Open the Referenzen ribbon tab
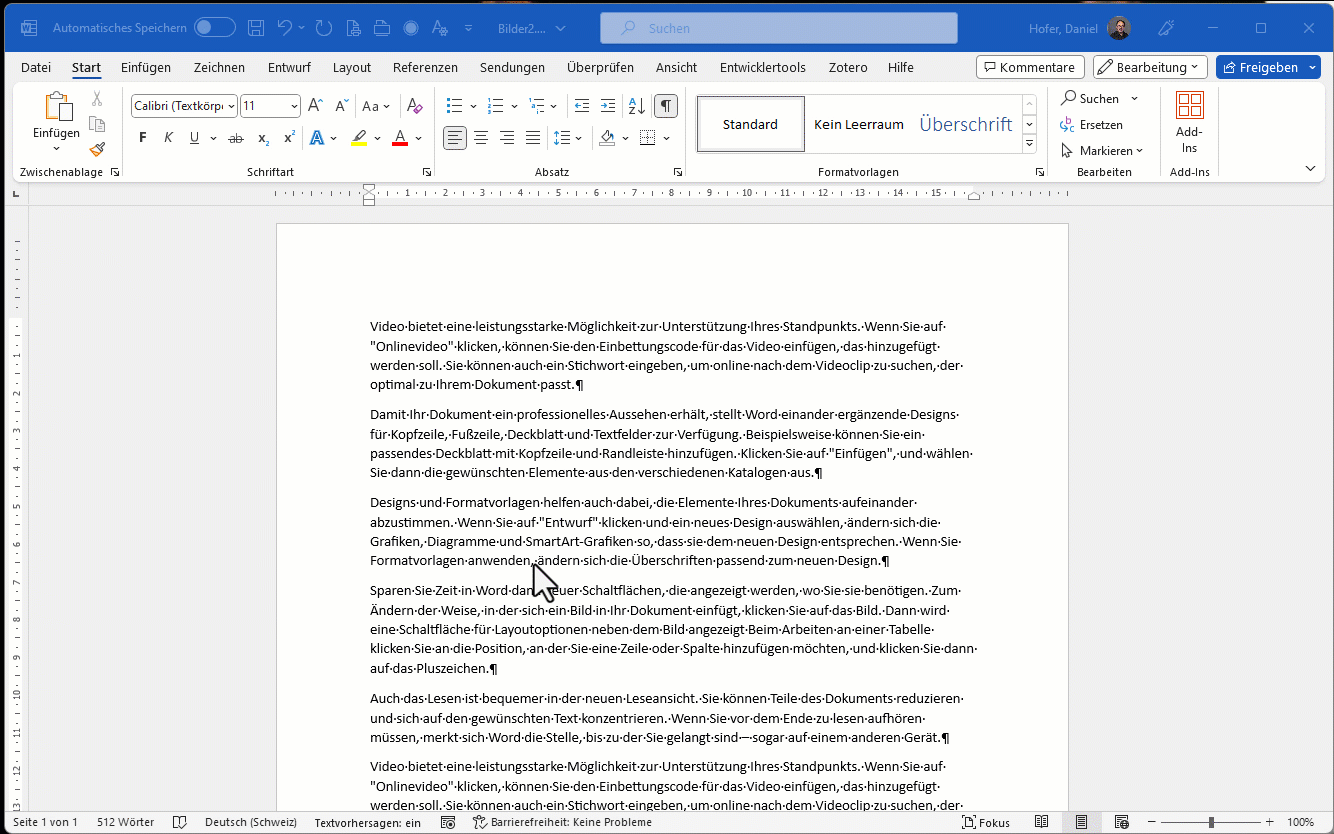 click(425, 67)
